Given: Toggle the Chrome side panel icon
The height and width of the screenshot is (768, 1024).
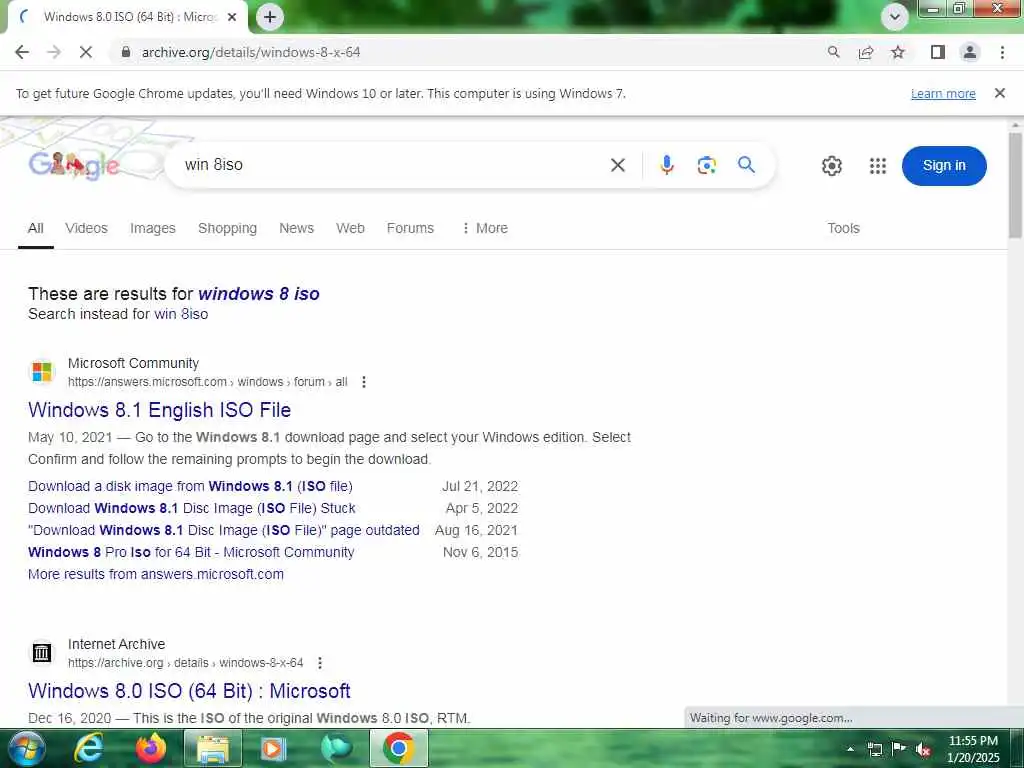Looking at the screenshot, I should [x=938, y=52].
